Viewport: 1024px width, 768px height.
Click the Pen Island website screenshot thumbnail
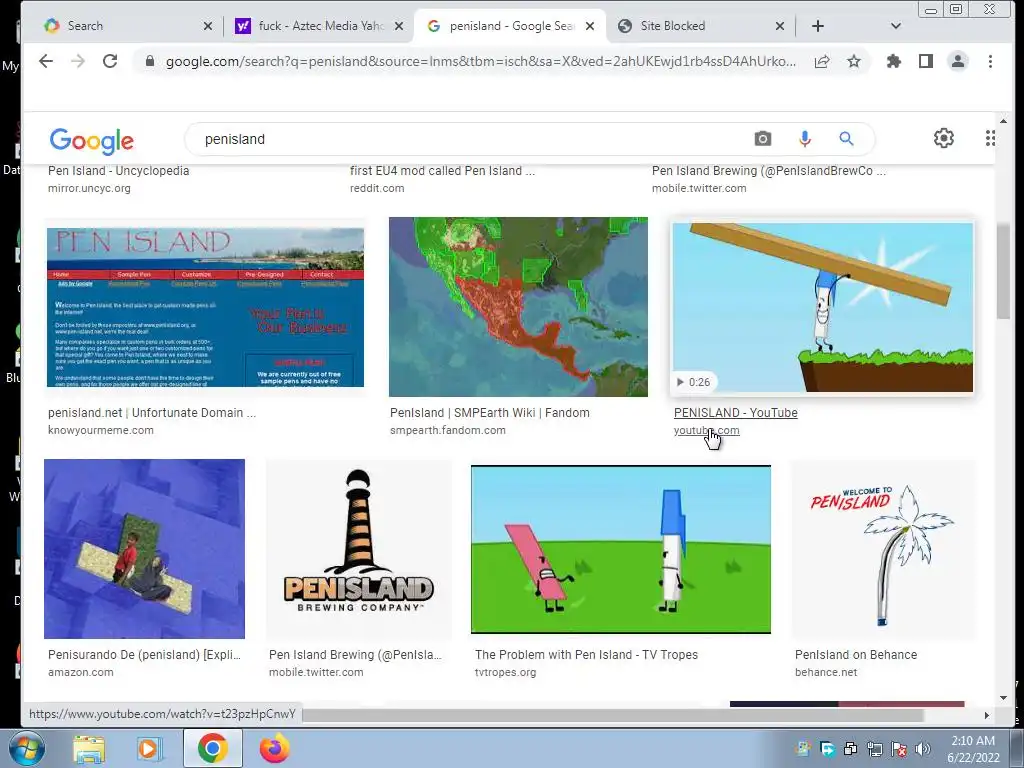[205, 307]
